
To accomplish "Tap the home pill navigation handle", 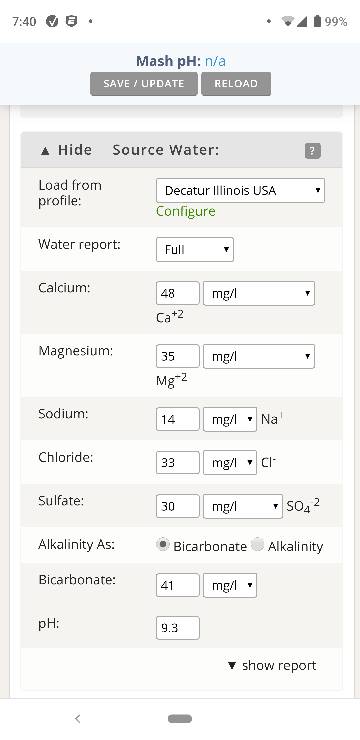I will (x=180, y=719).
